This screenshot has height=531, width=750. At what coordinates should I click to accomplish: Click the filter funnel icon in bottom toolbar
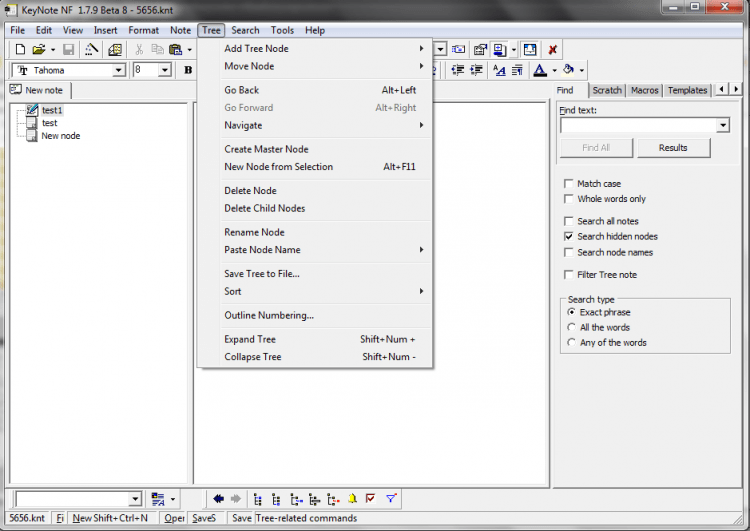pos(391,498)
